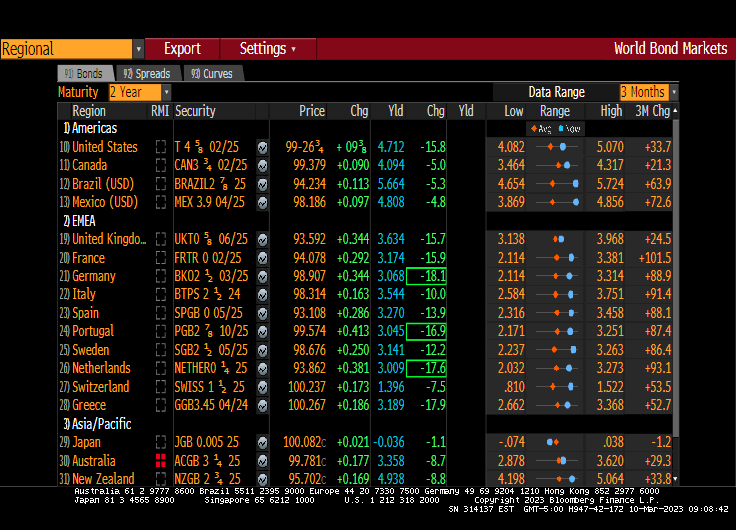This screenshot has width=736, height=530.
Task: Click the chart icon next to CAN3 security
Action: (x=262, y=165)
